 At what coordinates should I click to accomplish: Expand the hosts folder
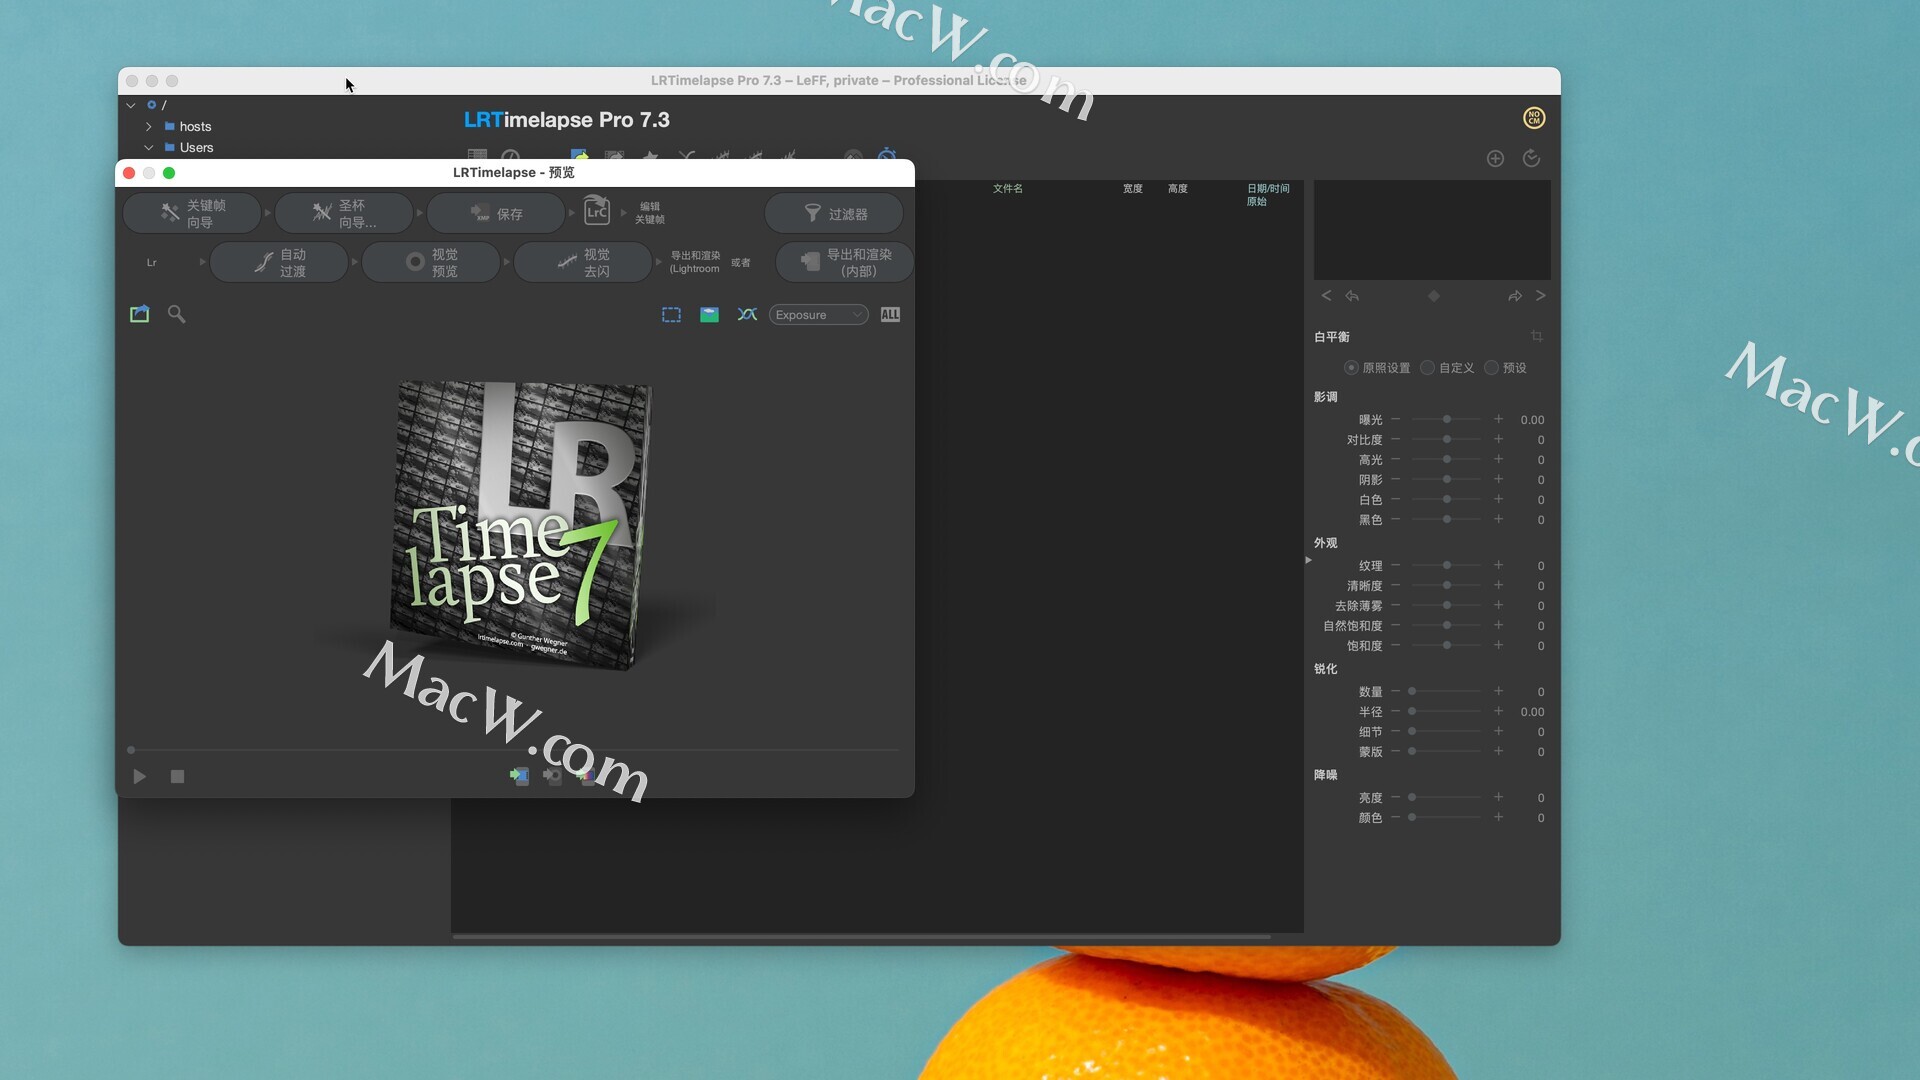pos(149,127)
